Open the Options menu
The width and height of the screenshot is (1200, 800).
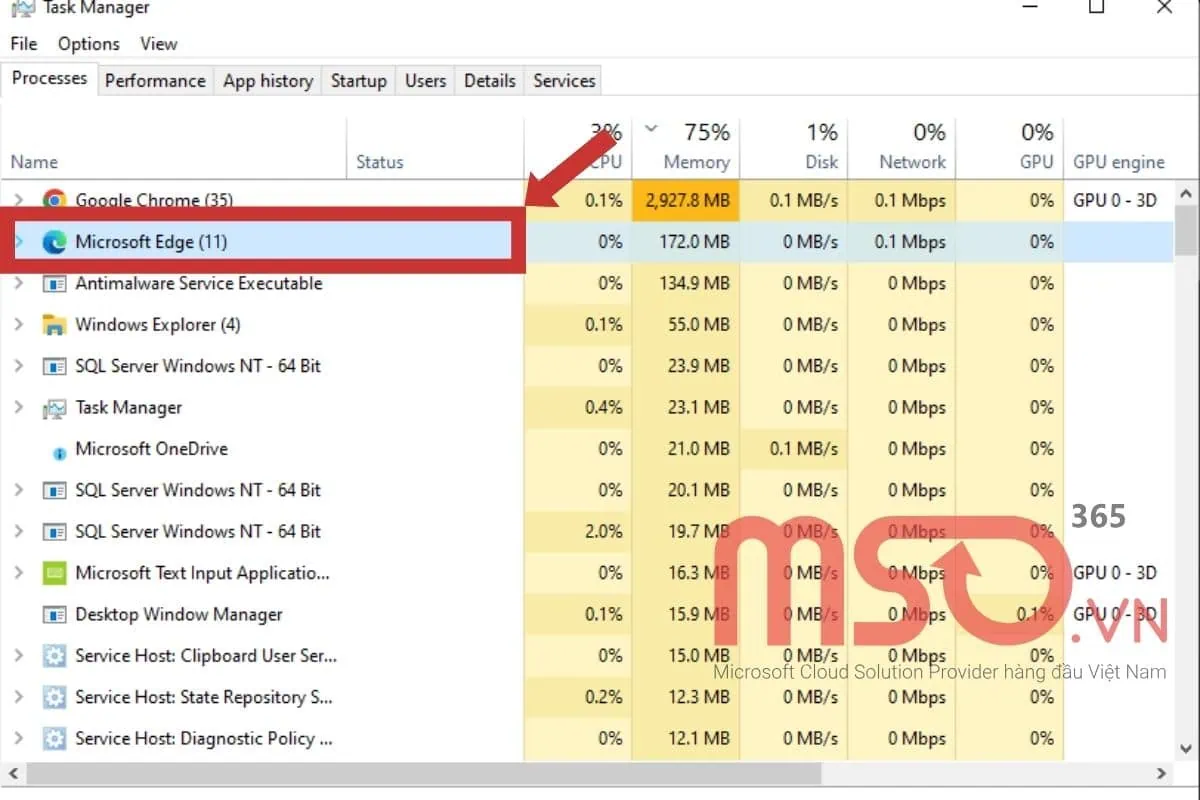tap(88, 43)
